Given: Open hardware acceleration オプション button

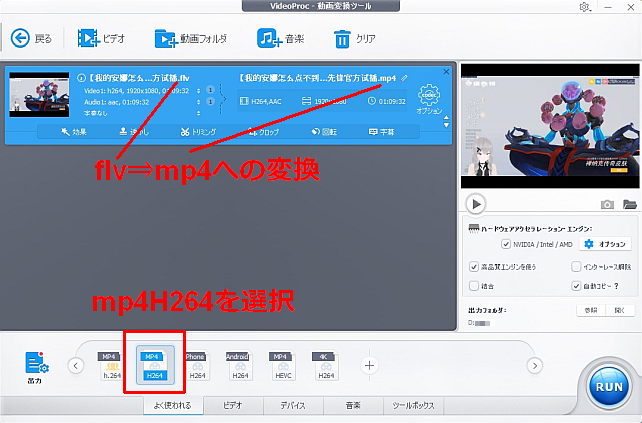Looking at the screenshot, I should [605, 244].
